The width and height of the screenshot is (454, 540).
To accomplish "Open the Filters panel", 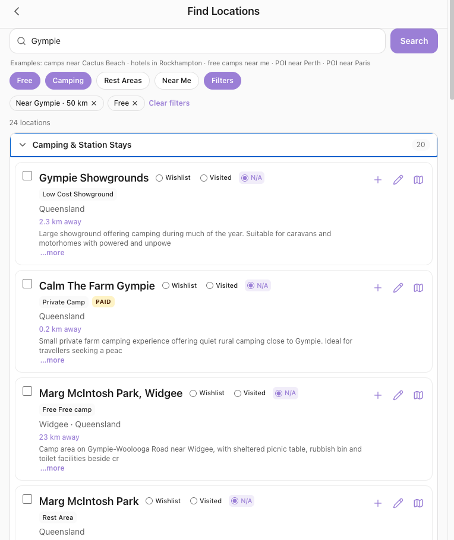I will [222, 81].
